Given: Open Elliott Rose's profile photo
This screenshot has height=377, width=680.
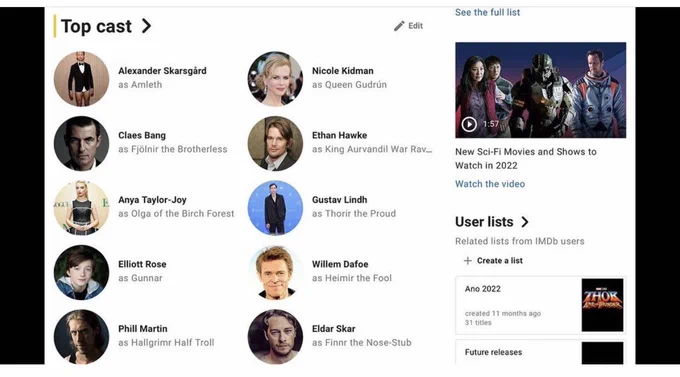Looking at the screenshot, I should click(82, 272).
